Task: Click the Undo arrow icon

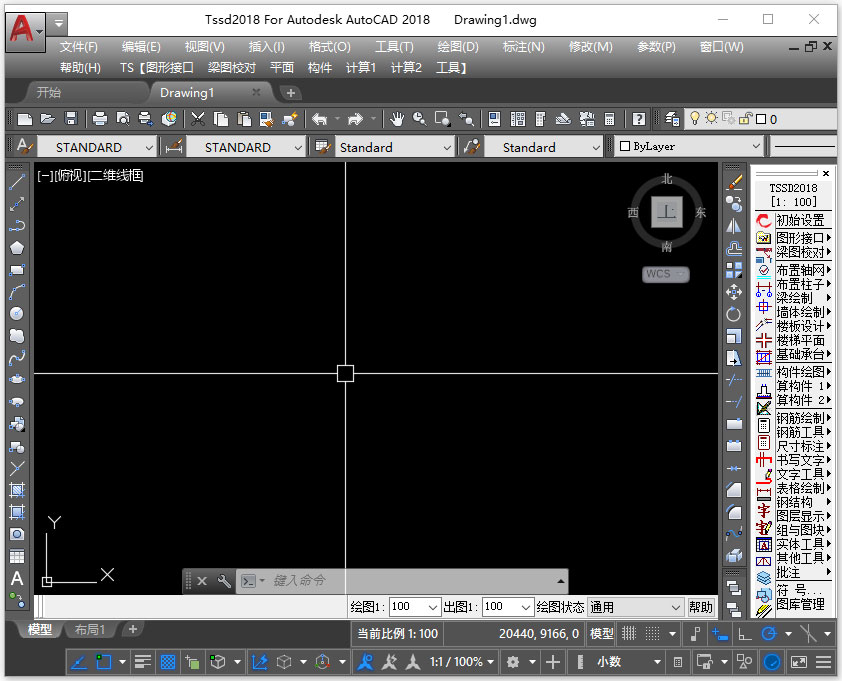Action: point(319,119)
